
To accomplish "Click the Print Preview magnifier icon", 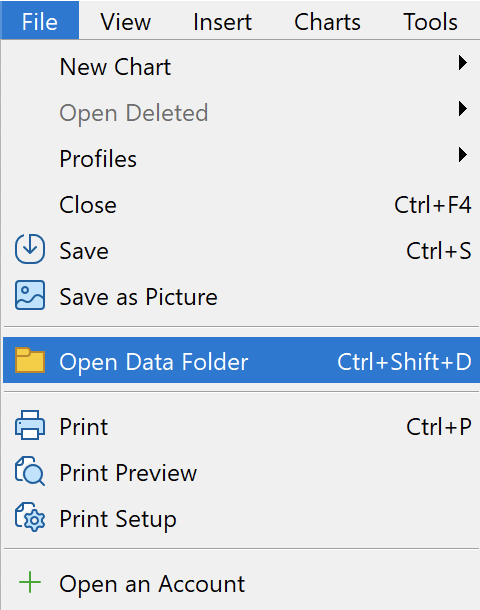I will click(x=30, y=471).
